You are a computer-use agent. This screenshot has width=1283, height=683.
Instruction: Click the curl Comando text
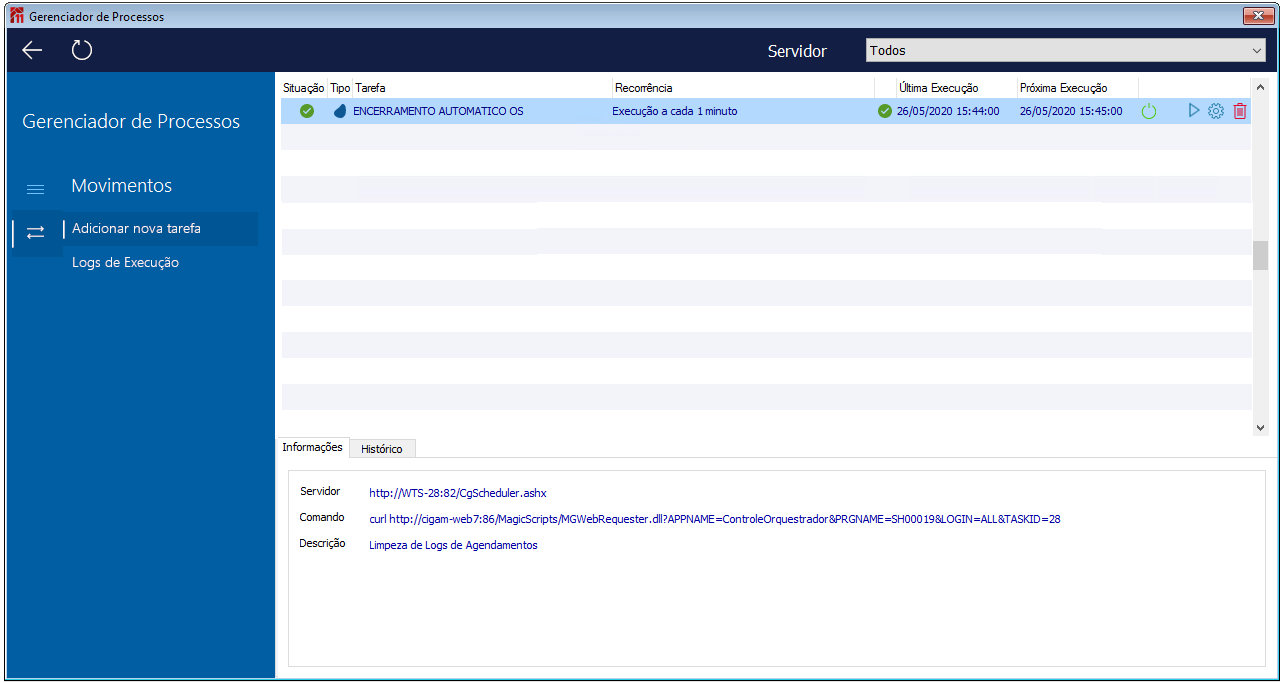(715, 519)
